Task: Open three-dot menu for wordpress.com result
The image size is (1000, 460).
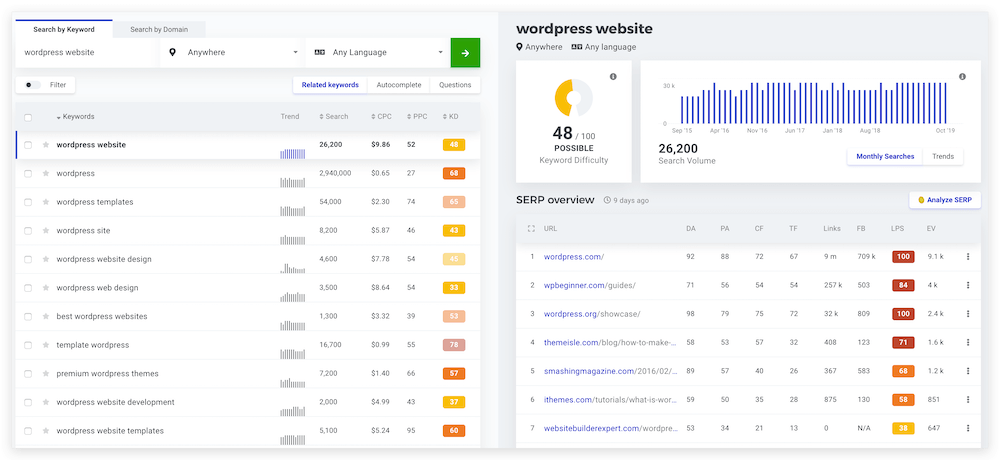Action: (967, 257)
